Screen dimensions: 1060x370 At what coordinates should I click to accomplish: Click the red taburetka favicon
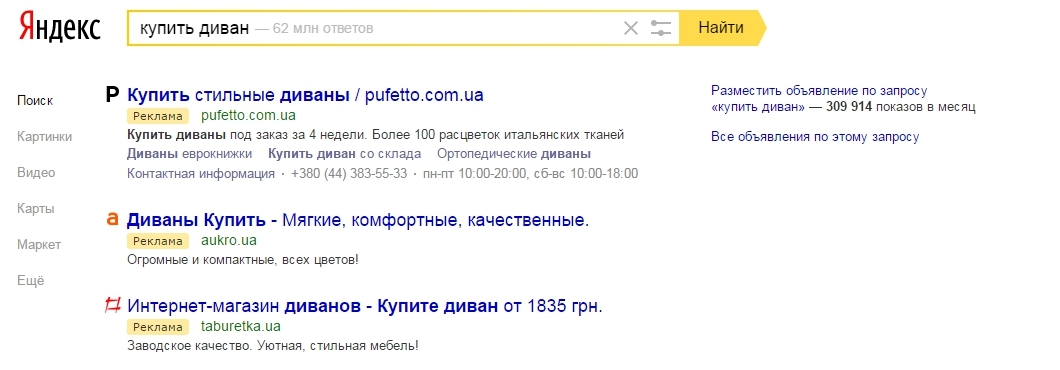[113, 306]
